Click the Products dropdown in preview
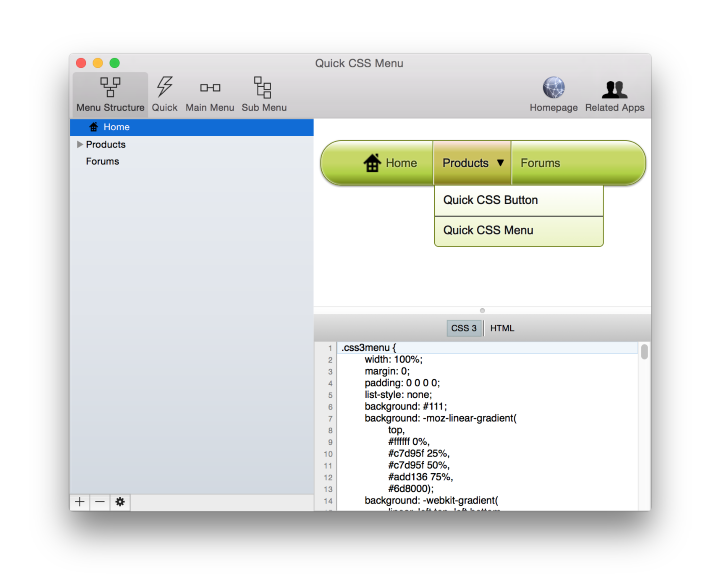Image resolution: width=726 pixels, height=584 pixels. [473, 163]
